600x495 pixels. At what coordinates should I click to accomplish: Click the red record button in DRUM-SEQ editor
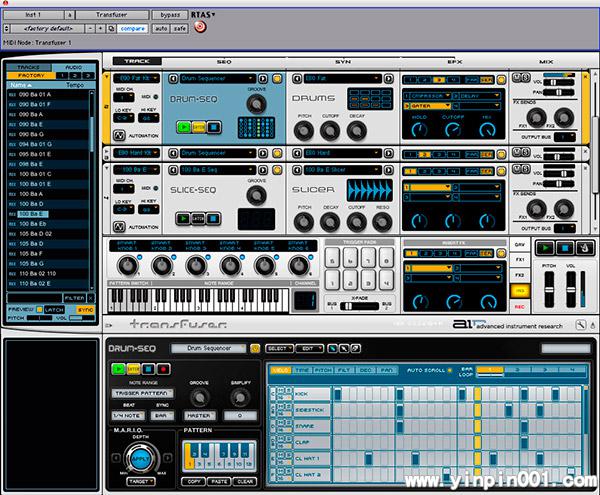(x=162, y=369)
